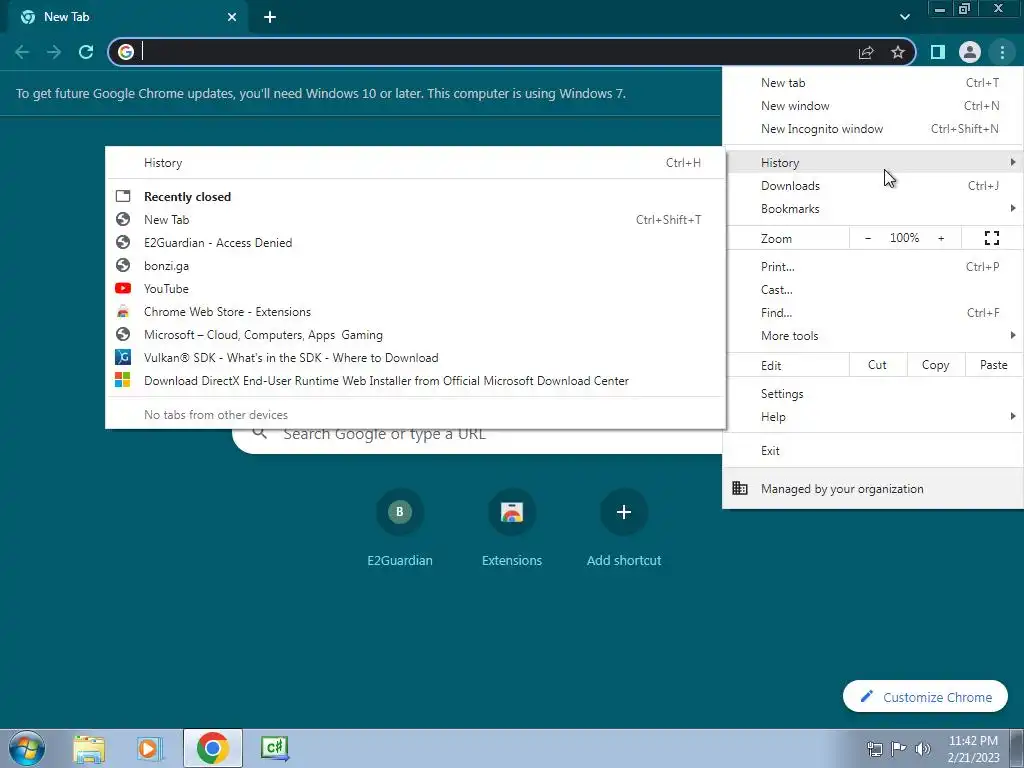Screen dimensions: 1024x768
Task: Open History page with Ctrl+H entry
Action: [x=415, y=163]
